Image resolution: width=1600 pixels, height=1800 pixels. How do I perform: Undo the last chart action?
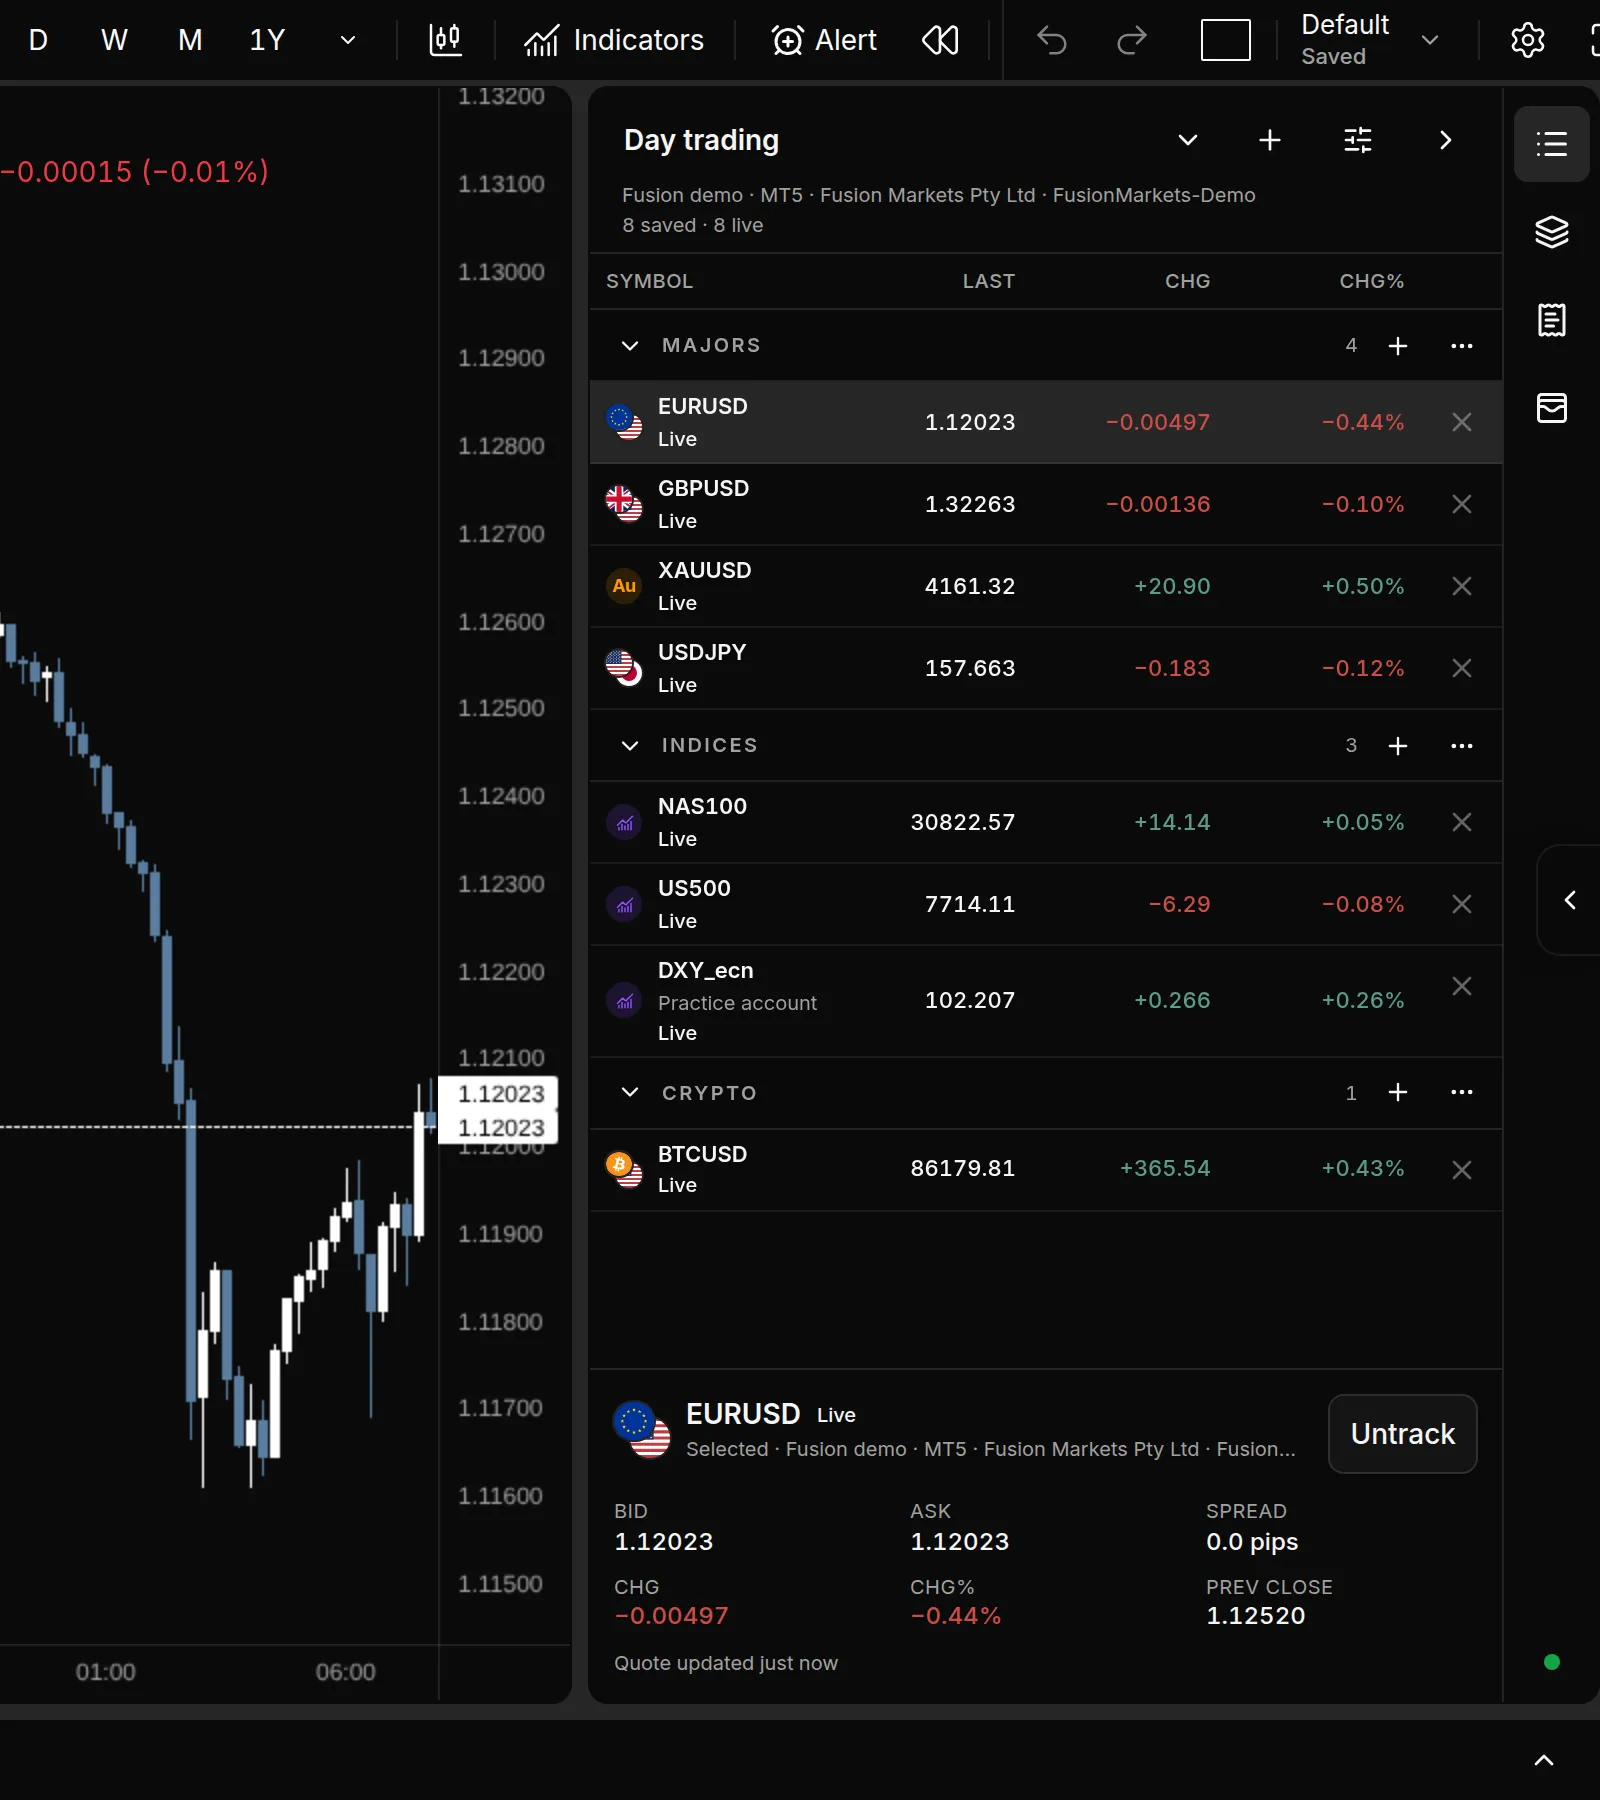pos(1052,40)
